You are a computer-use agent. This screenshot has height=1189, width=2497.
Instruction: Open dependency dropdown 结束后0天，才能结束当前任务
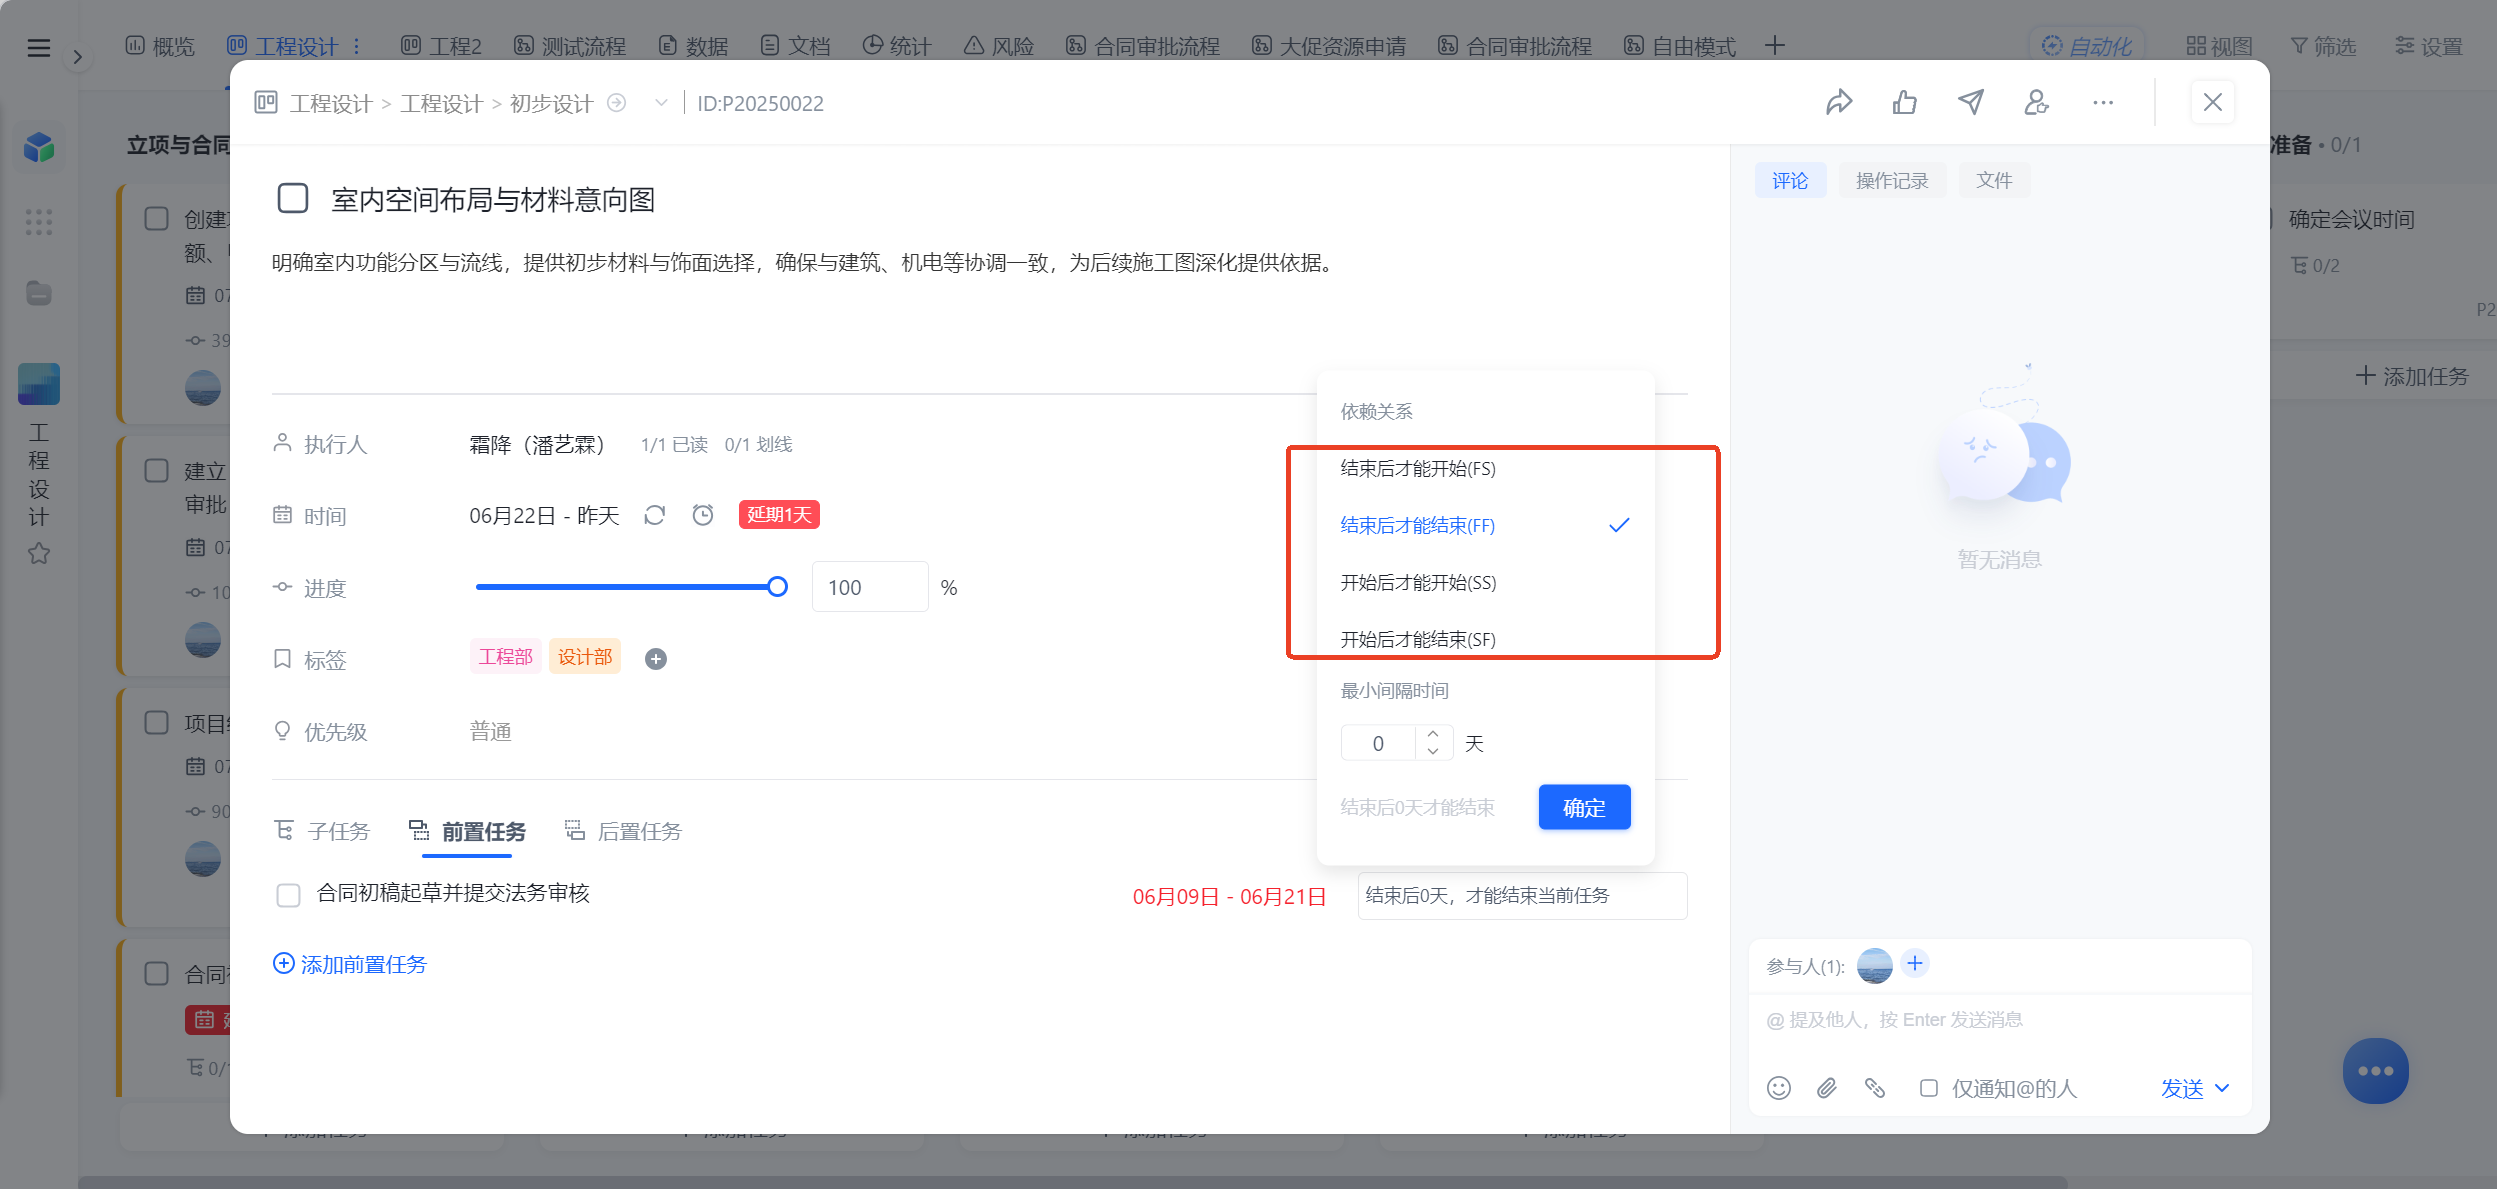pyautogui.click(x=1522, y=895)
